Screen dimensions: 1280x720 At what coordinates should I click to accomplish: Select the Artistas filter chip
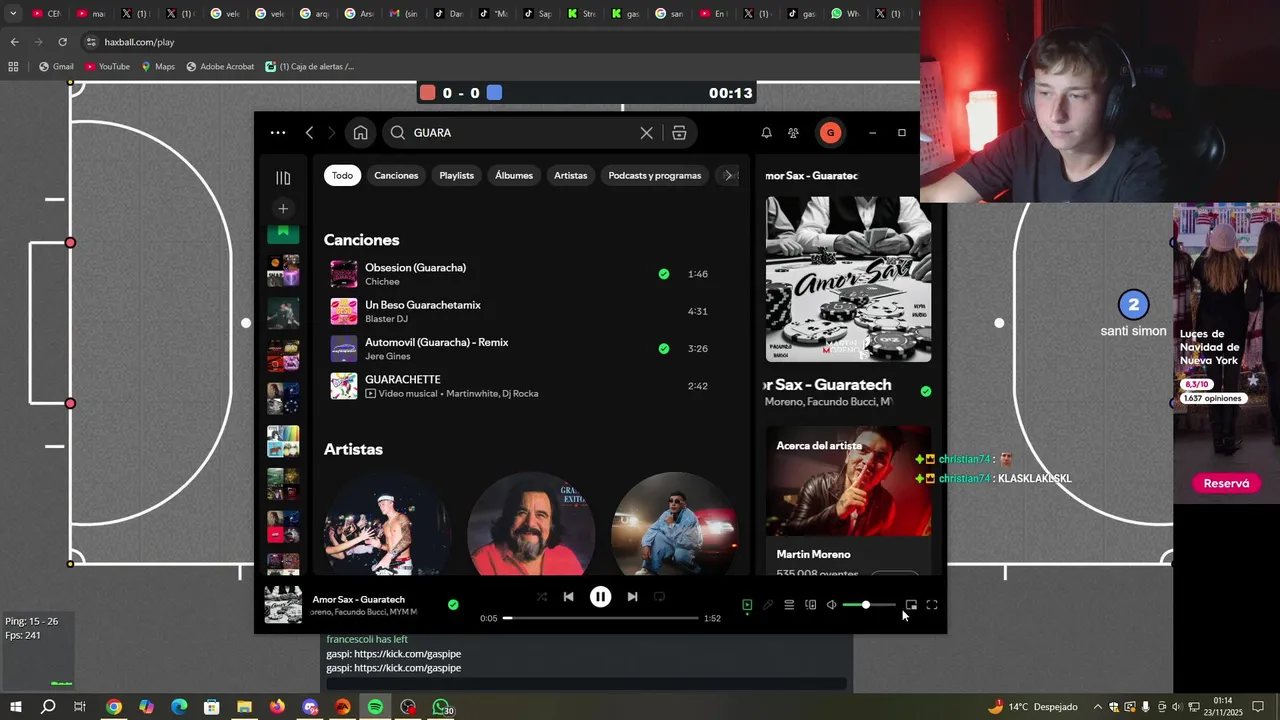(x=571, y=175)
